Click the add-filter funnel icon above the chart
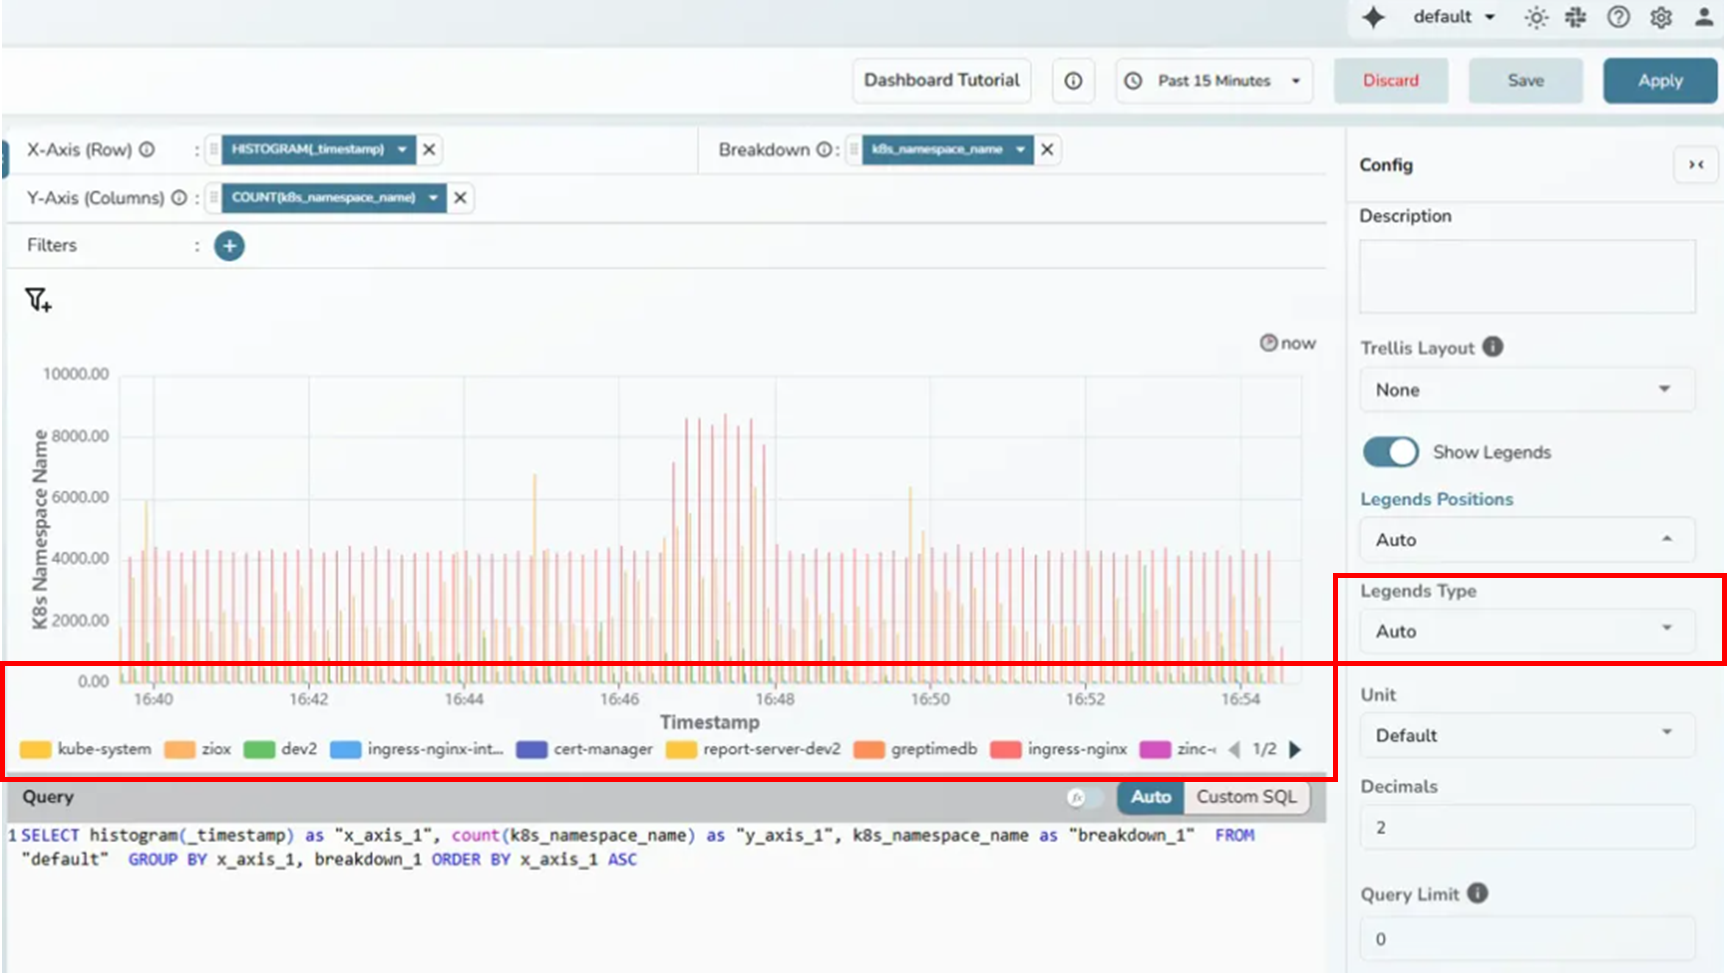 38,300
